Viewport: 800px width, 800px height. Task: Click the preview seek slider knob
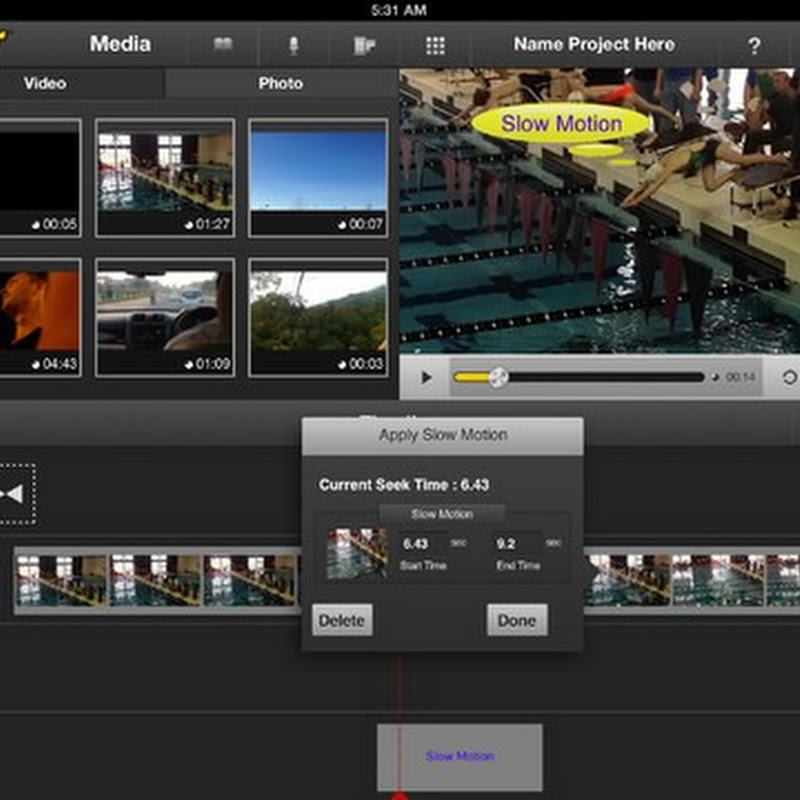coord(498,378)
